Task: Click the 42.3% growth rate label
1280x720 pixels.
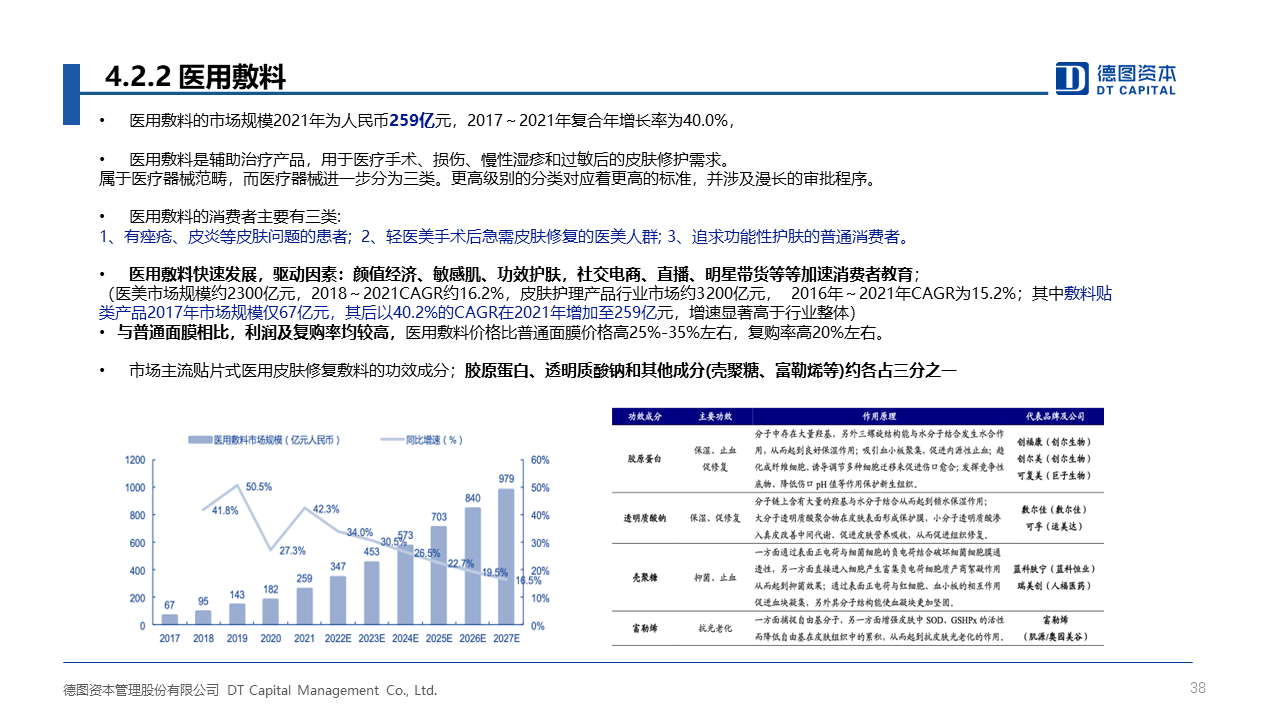Action: point(326,509)
